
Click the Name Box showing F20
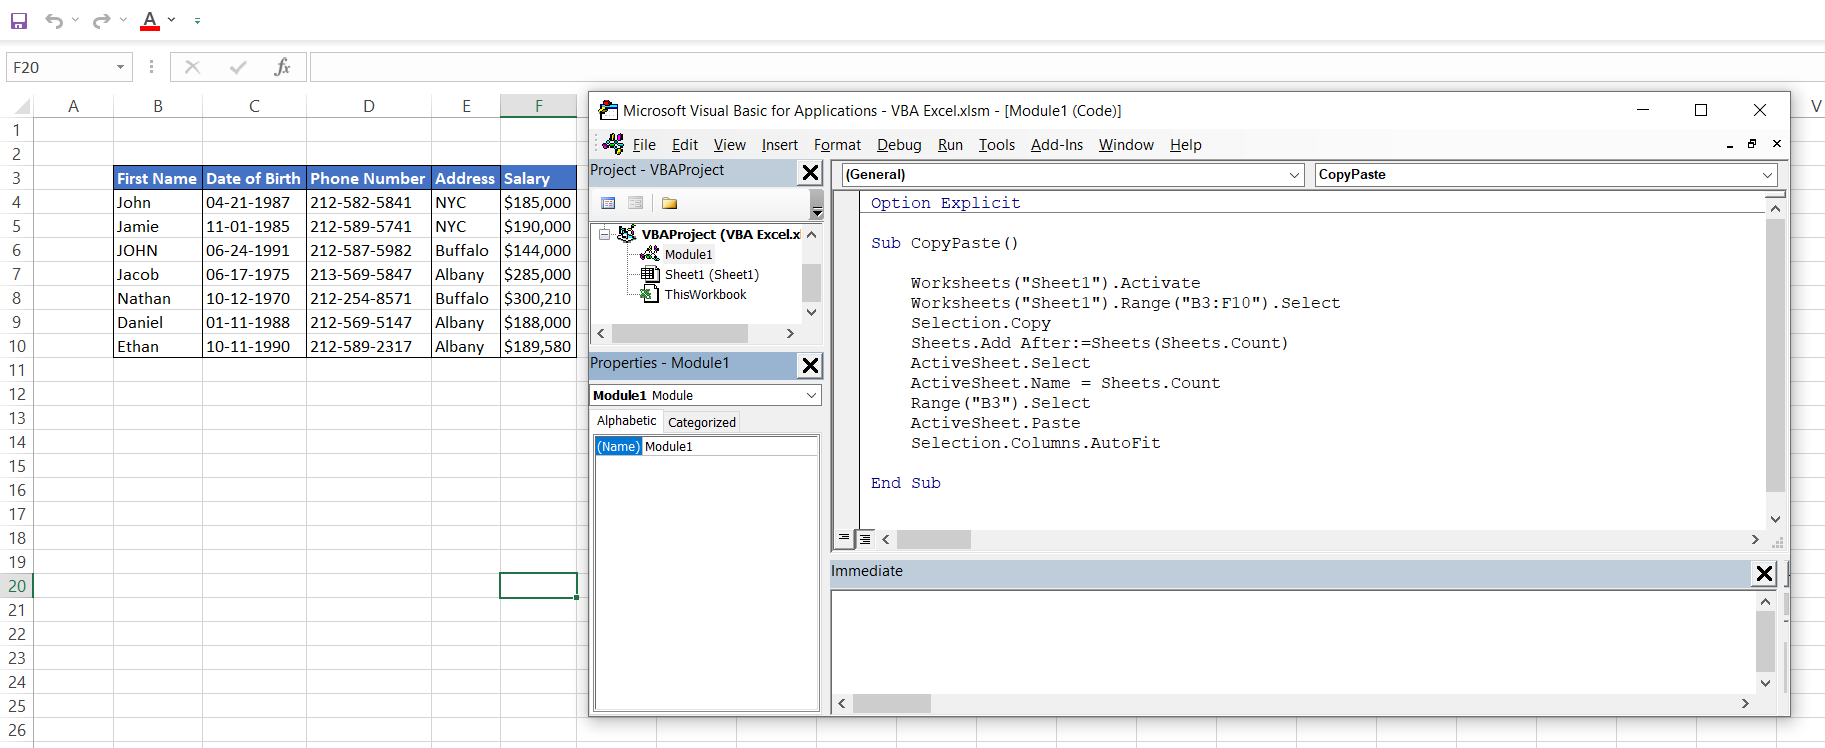[x=58, y=67]
